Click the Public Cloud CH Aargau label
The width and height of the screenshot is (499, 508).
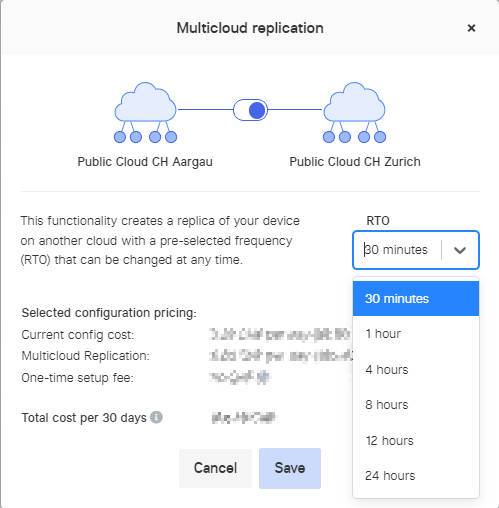click(x=145, y=162)
